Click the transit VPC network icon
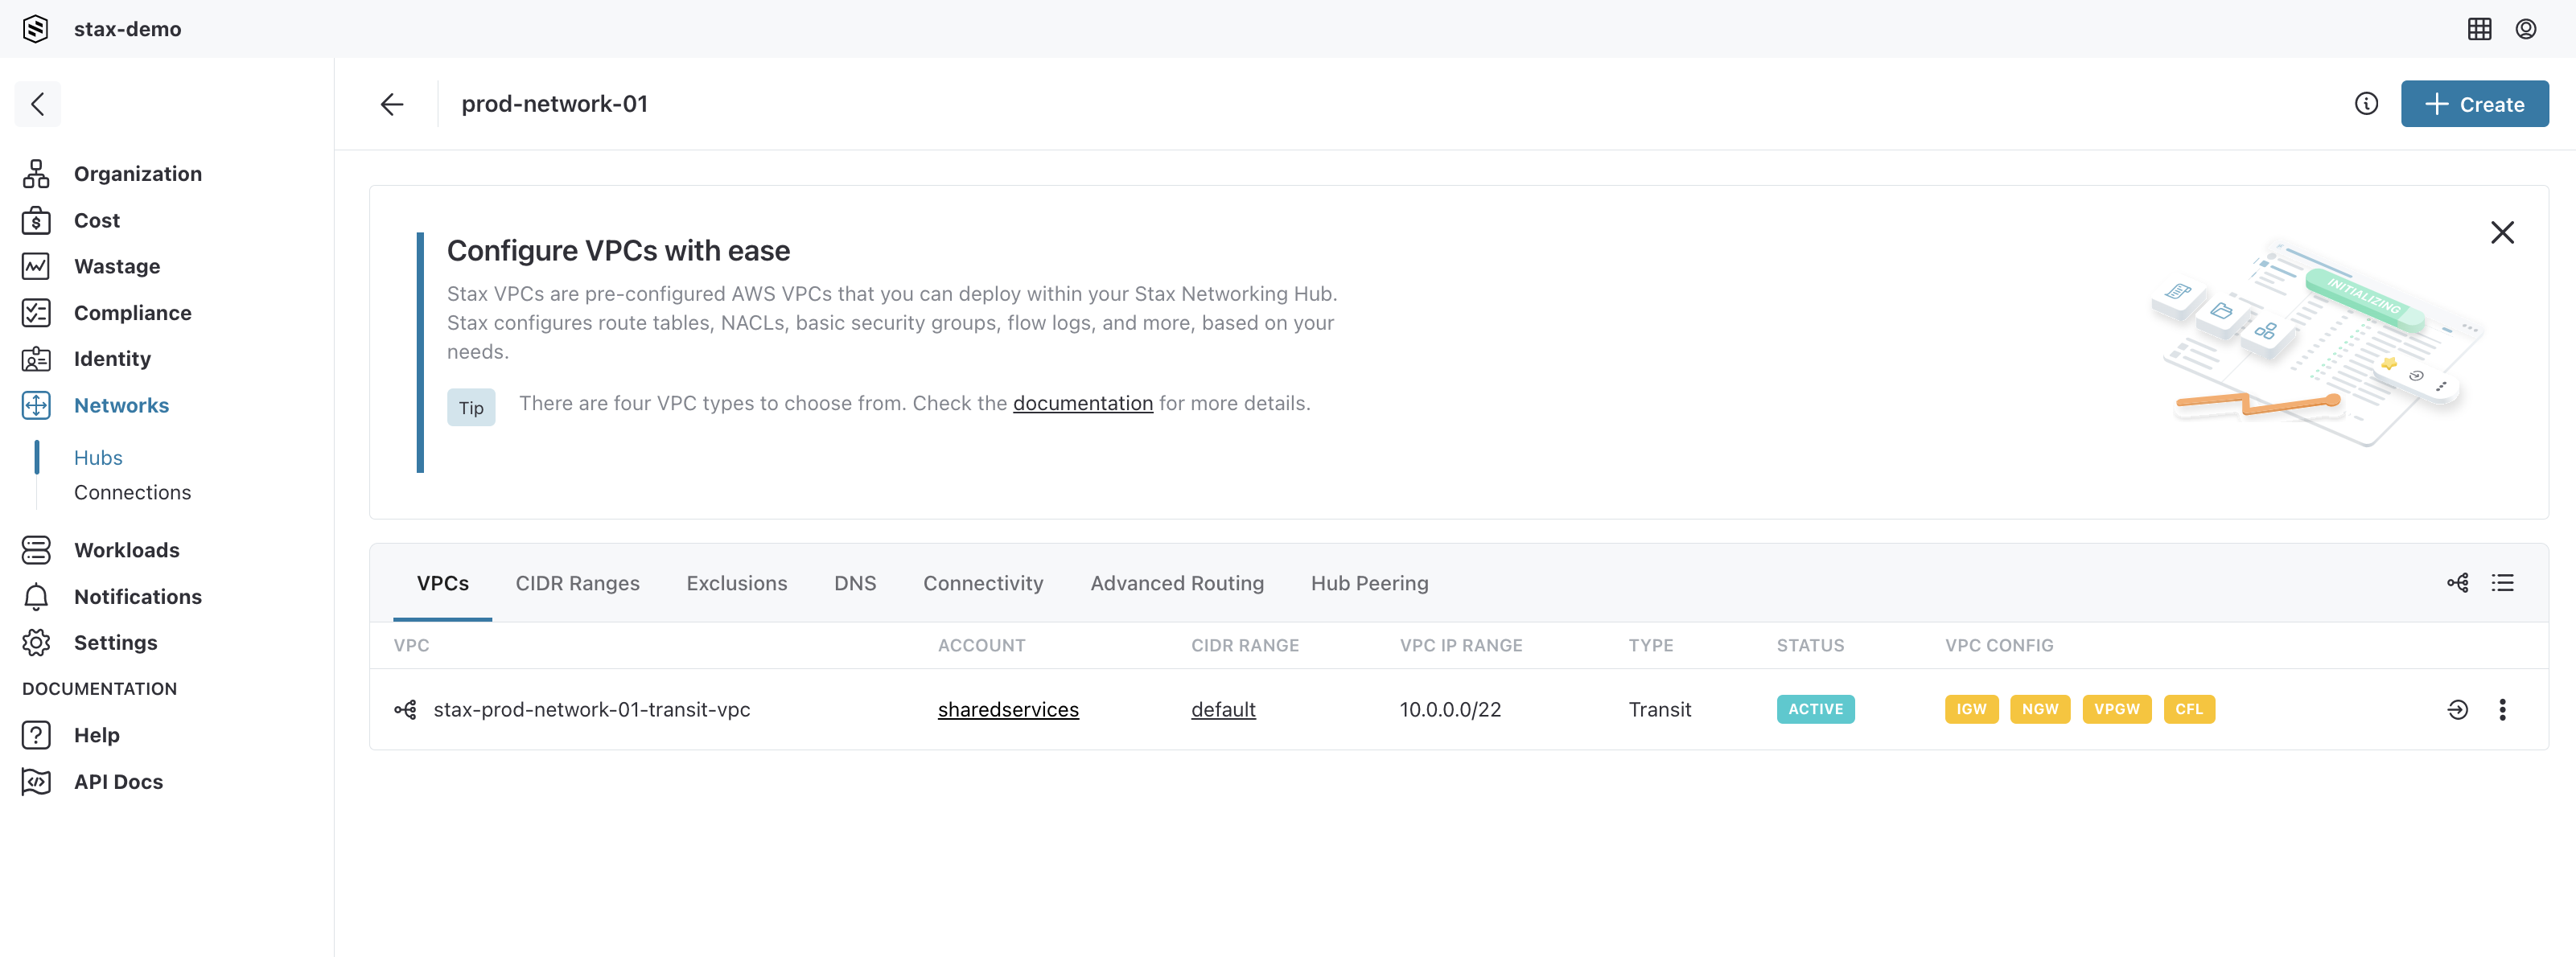Viewport: 2576px width, 957px height. pyautogui.click(x=404, y=709)
